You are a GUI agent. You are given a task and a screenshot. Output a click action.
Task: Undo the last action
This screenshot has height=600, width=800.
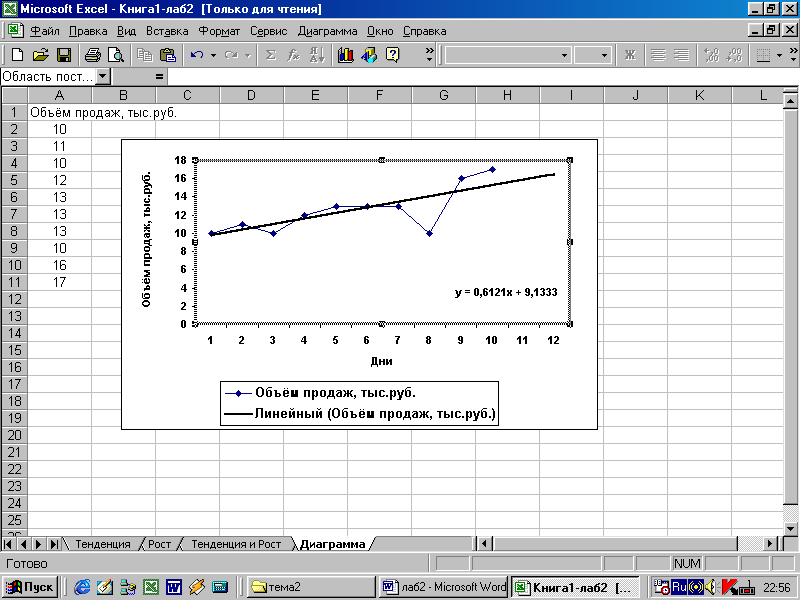[x=196, y=55]
